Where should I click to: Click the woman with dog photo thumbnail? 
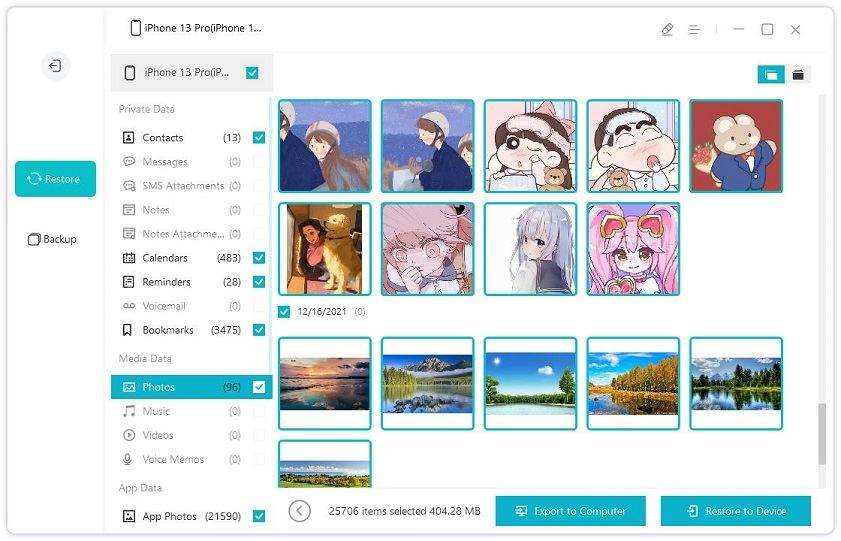(x=324, y=249)
